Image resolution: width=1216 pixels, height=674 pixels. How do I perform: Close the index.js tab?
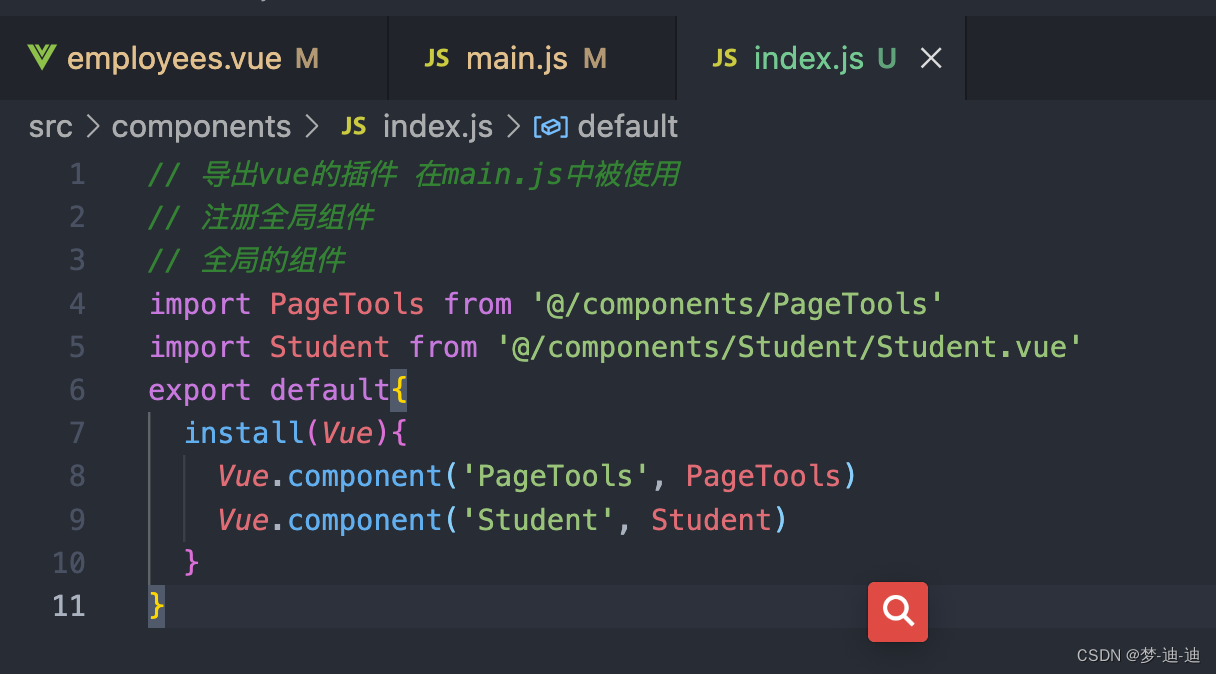click(x=931, y=58)
